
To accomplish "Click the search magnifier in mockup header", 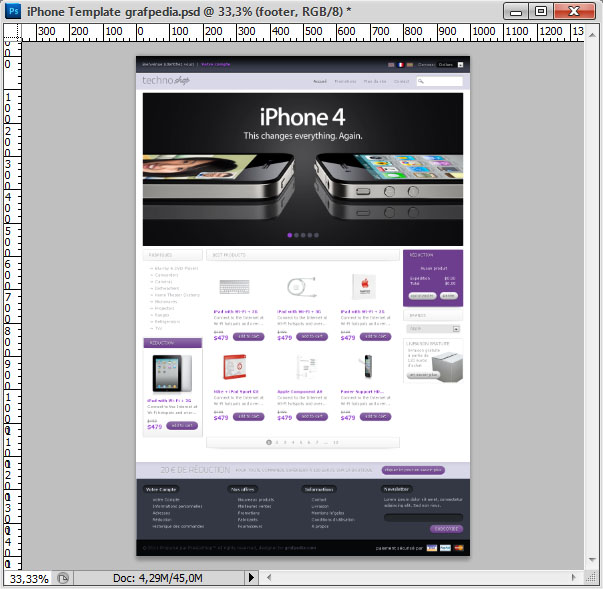I will [421, 81].
